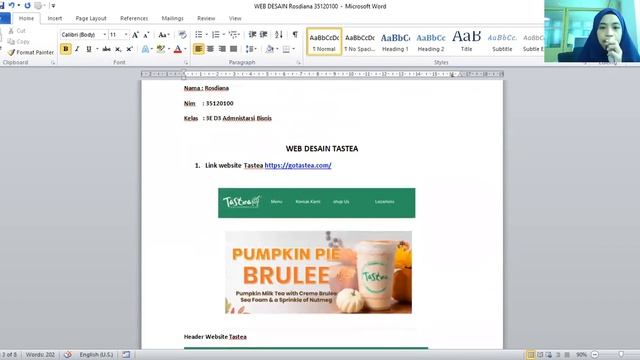Click Increase Indent icon

[264, 35]
